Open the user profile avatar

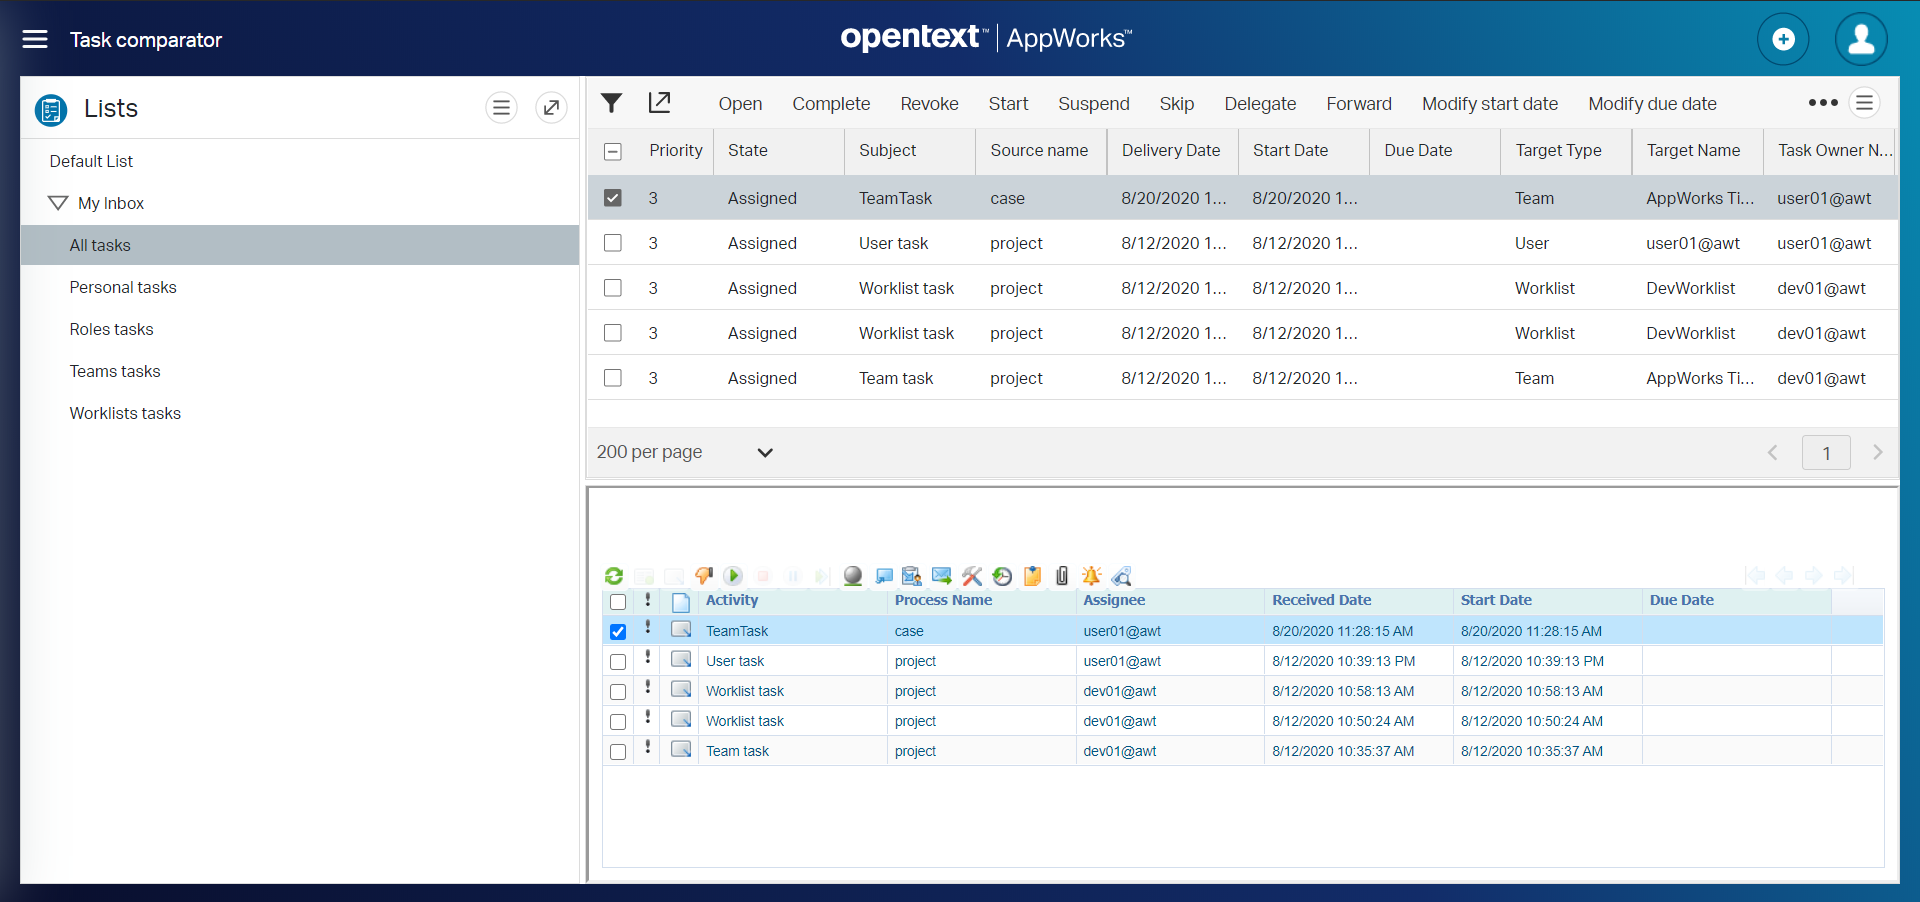click(1861, 40)
